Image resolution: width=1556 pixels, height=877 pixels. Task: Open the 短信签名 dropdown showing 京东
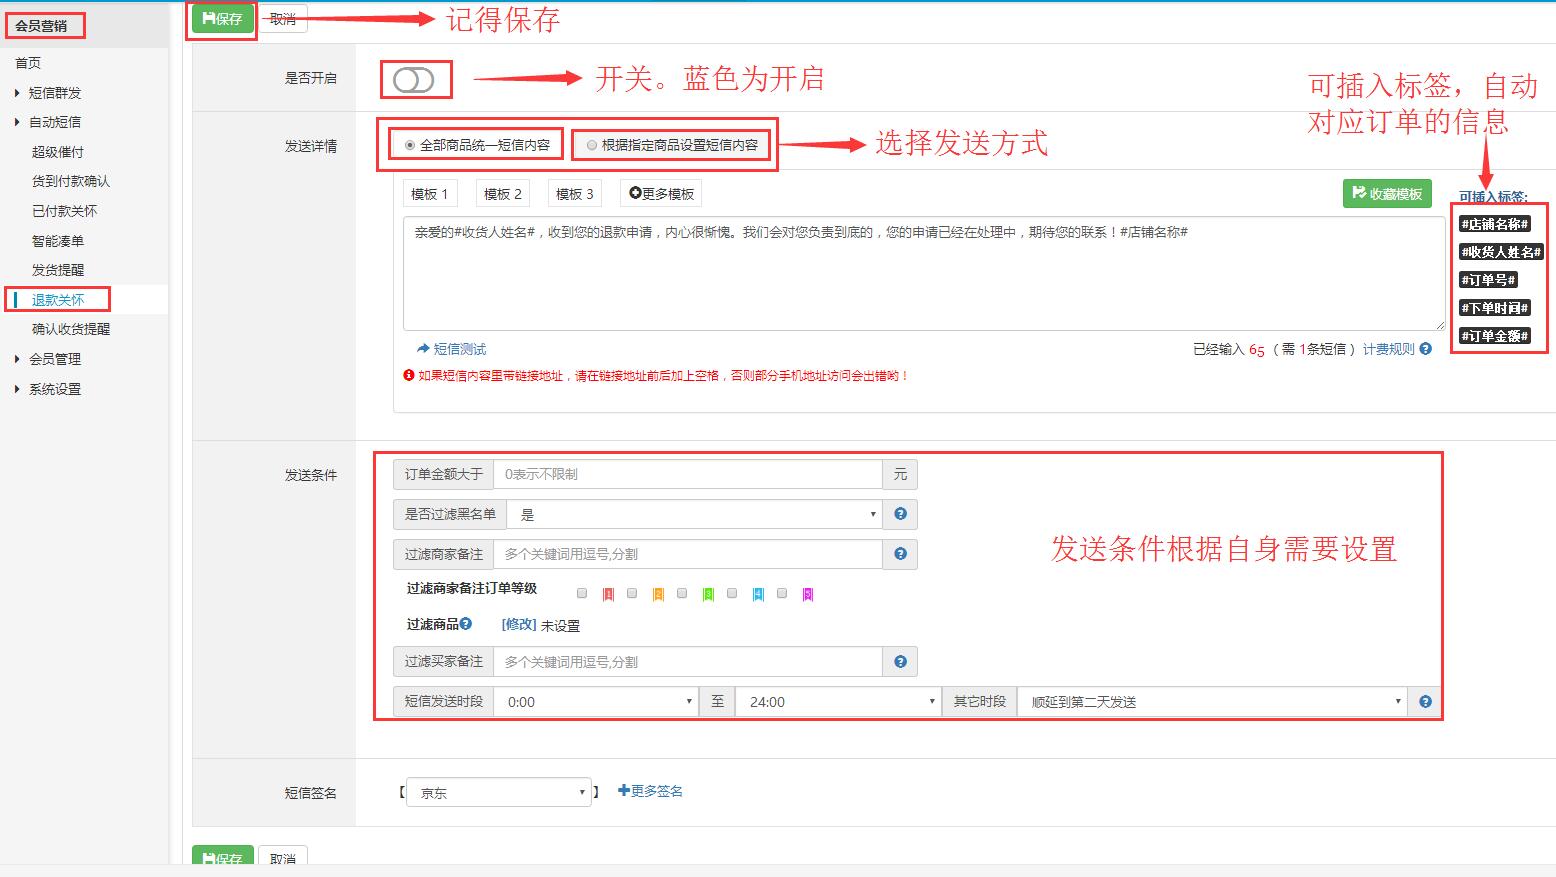click(x=498, y=792)
